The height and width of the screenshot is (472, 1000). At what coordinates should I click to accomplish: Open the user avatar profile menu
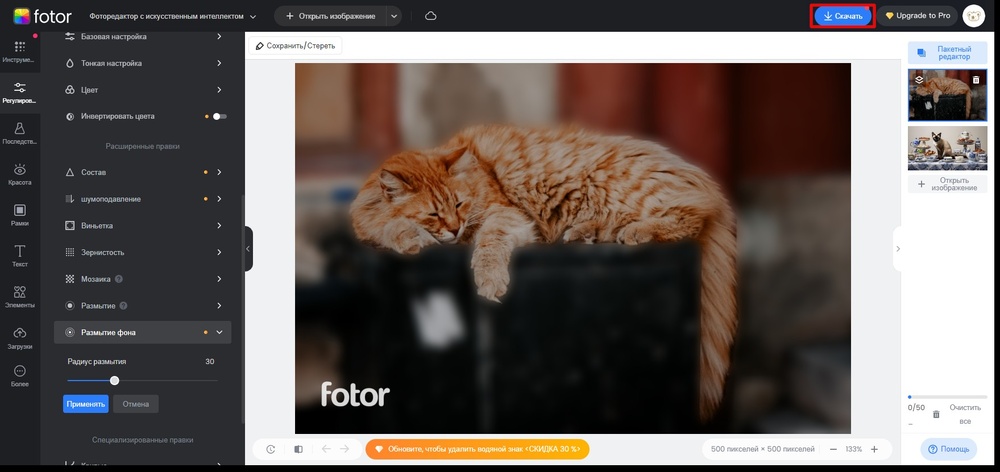[x=973, y=16]
